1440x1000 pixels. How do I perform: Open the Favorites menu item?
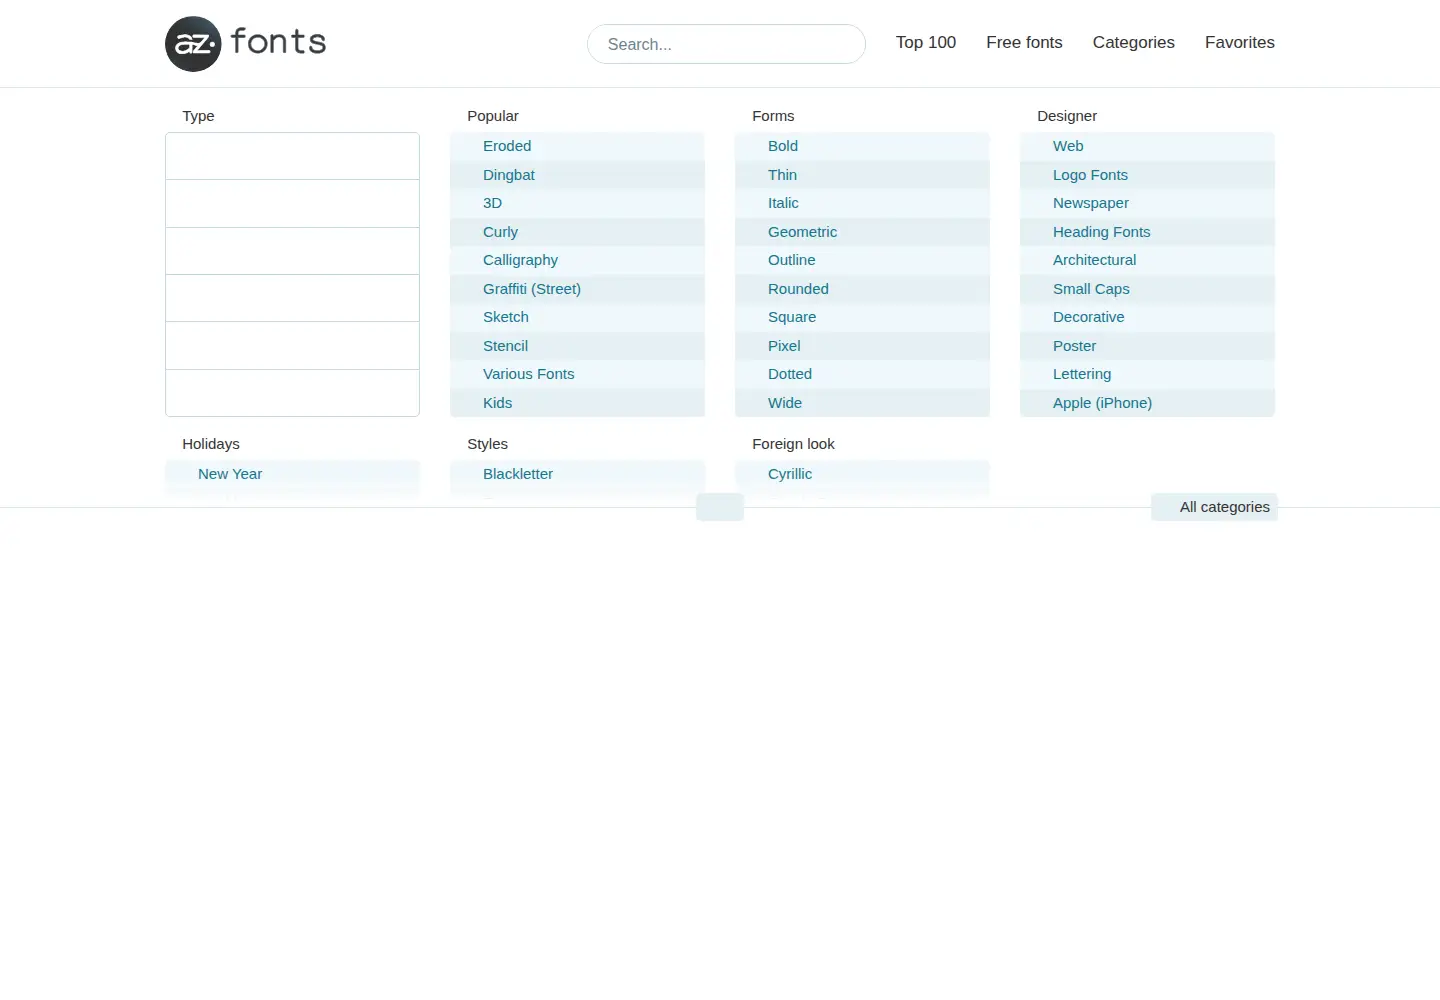(x=1239, y=42)
